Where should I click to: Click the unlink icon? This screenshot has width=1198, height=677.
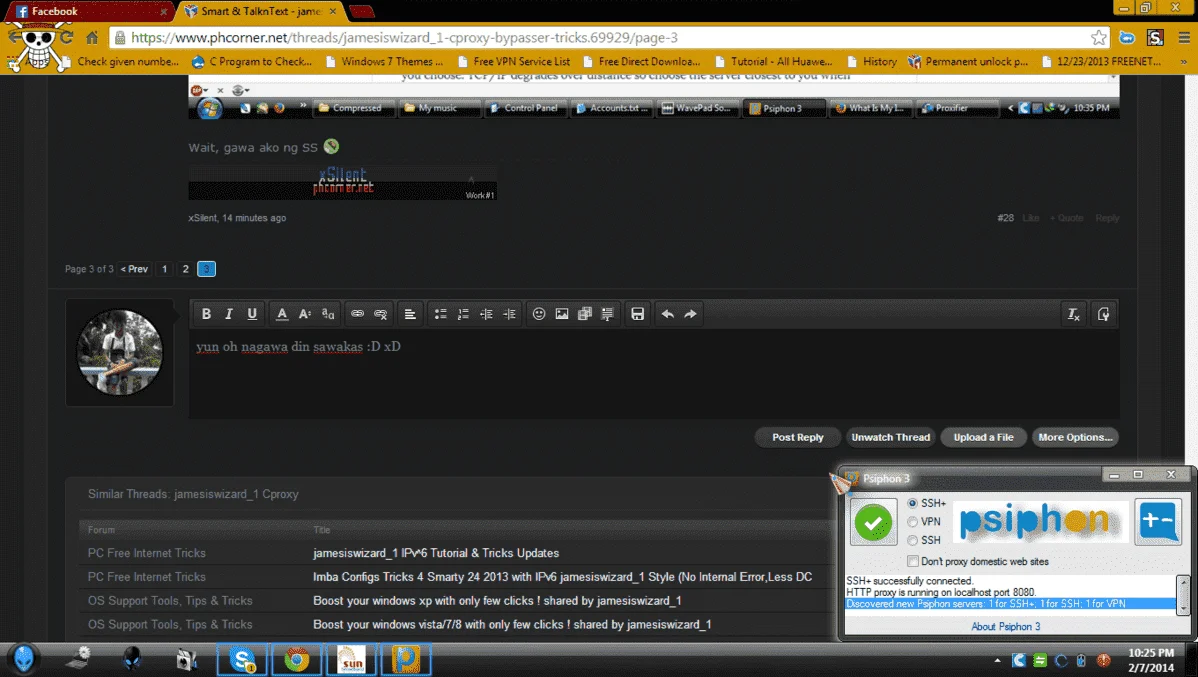(x=380, y=314)
